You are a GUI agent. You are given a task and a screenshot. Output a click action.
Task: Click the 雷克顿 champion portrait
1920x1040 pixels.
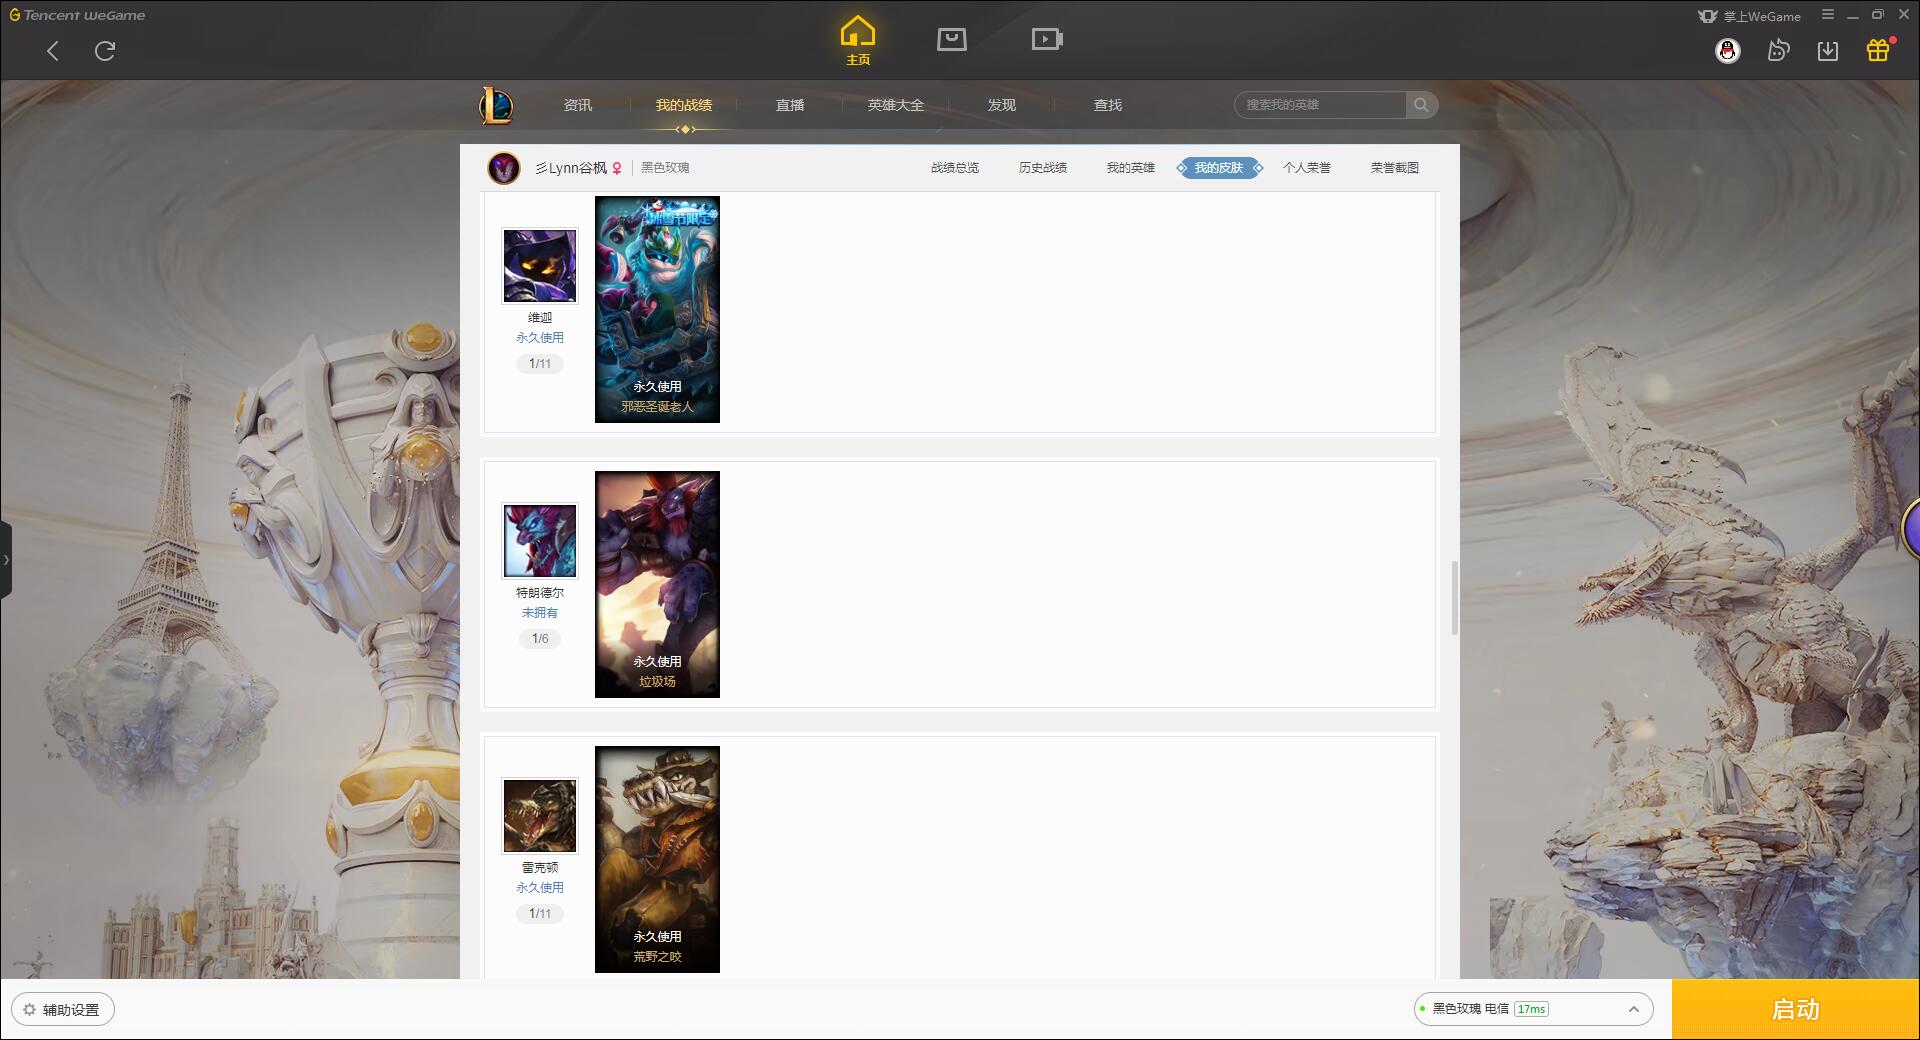point(540,816)
